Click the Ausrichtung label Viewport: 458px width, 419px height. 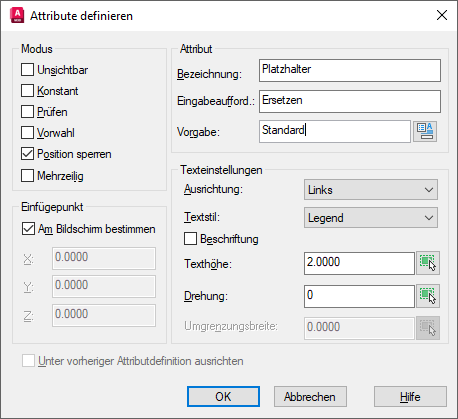214,189
